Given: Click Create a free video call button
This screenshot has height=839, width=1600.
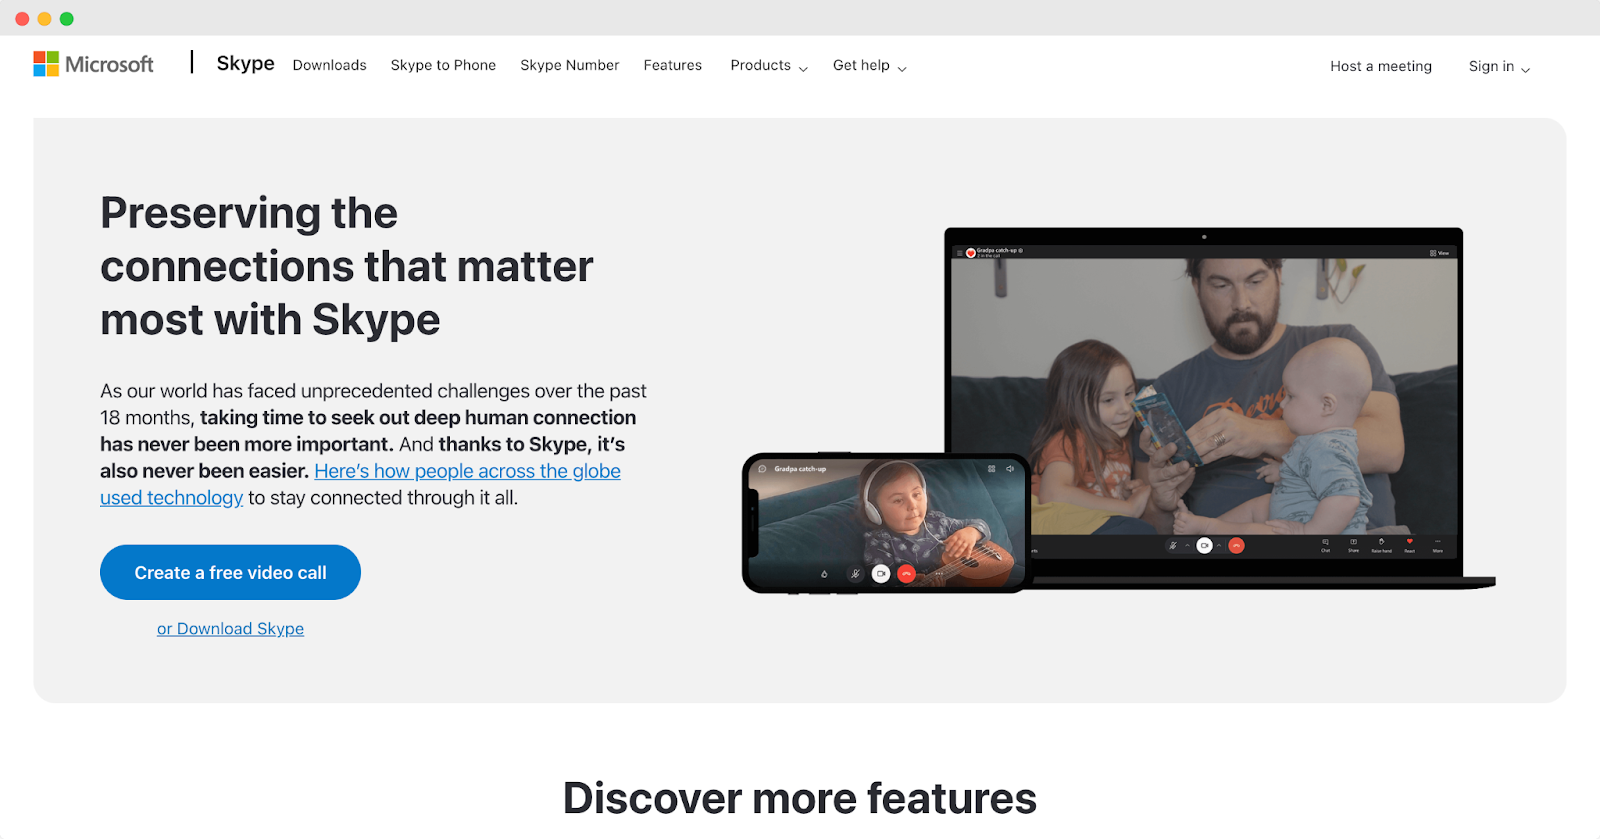Looking at the screenshot, I should point(230,572).
